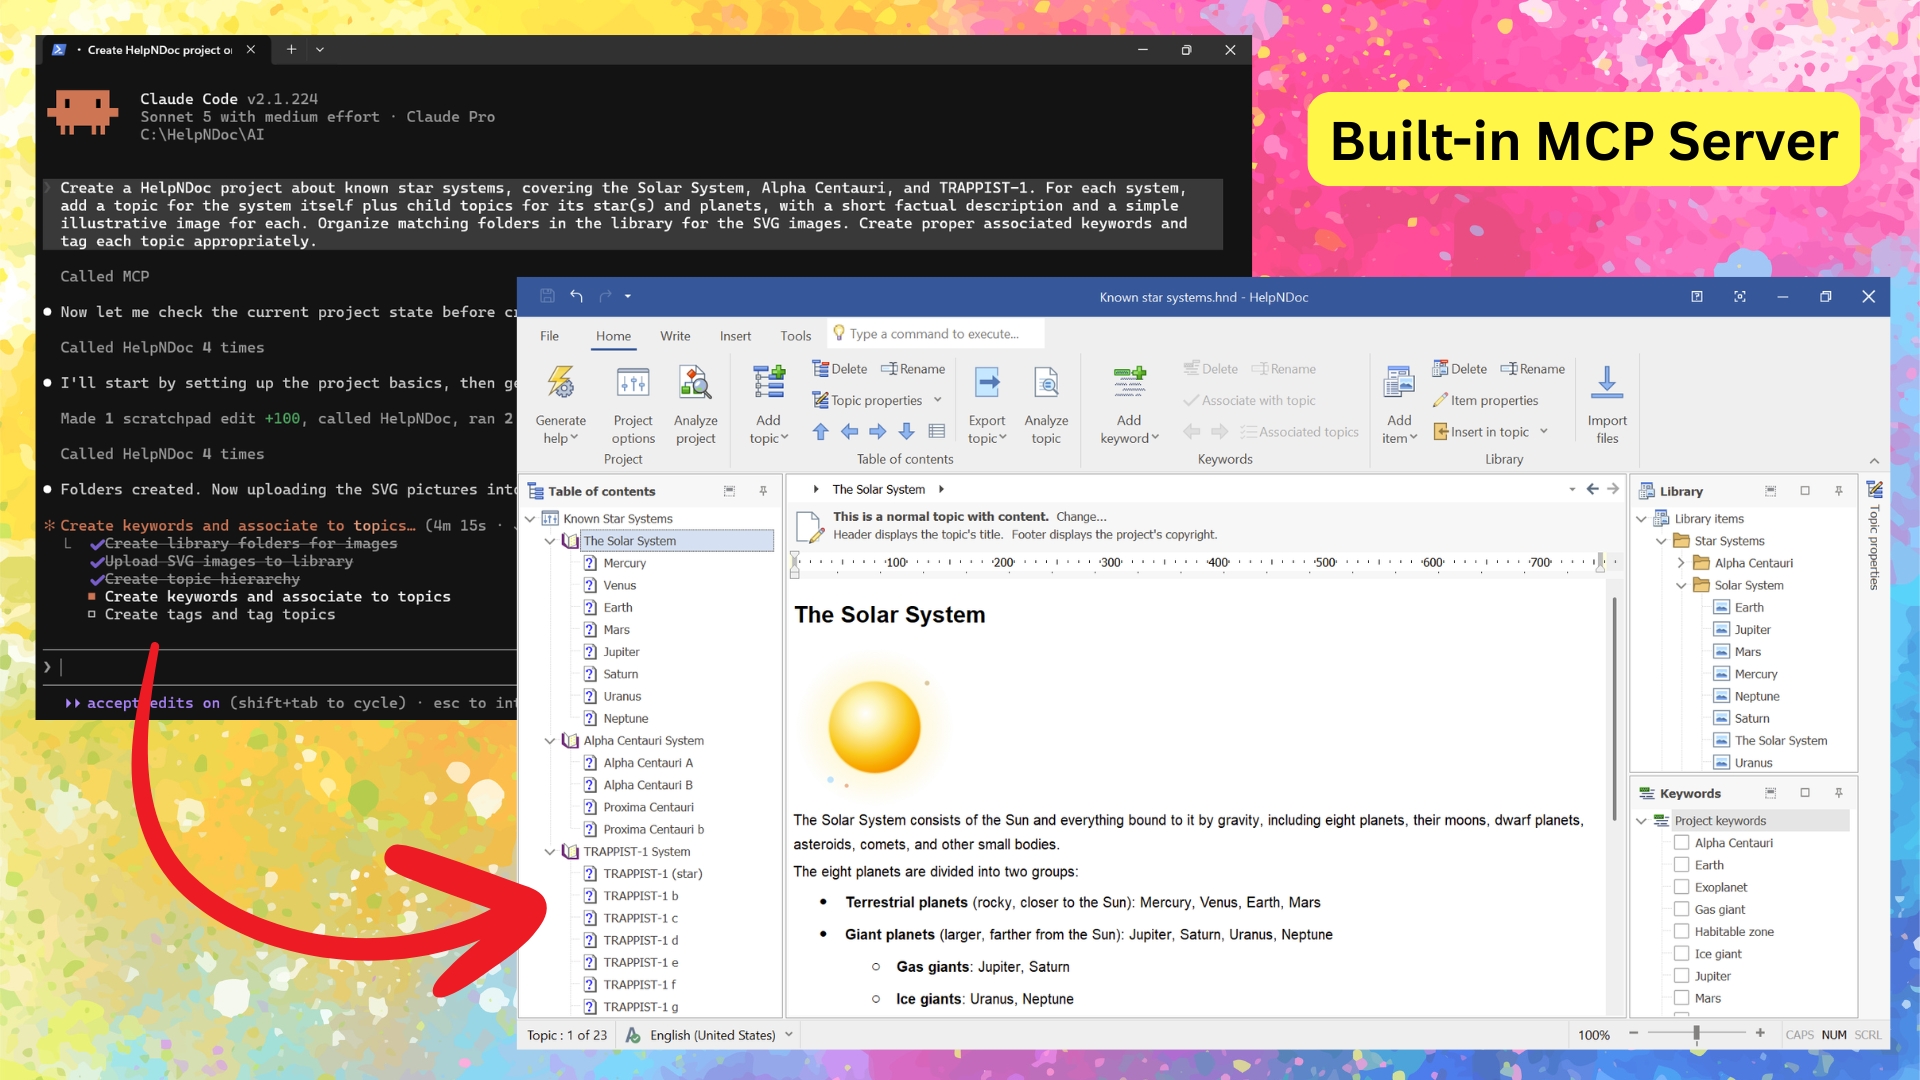1920x1080 pixels.
Task: Select Proxima Centauri b topic
Action: (x=653, y=829)
